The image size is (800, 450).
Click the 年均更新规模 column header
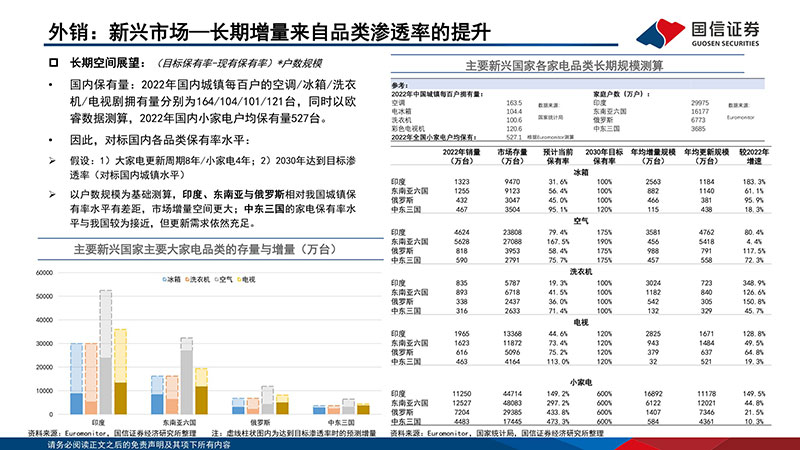click(707, 157)
